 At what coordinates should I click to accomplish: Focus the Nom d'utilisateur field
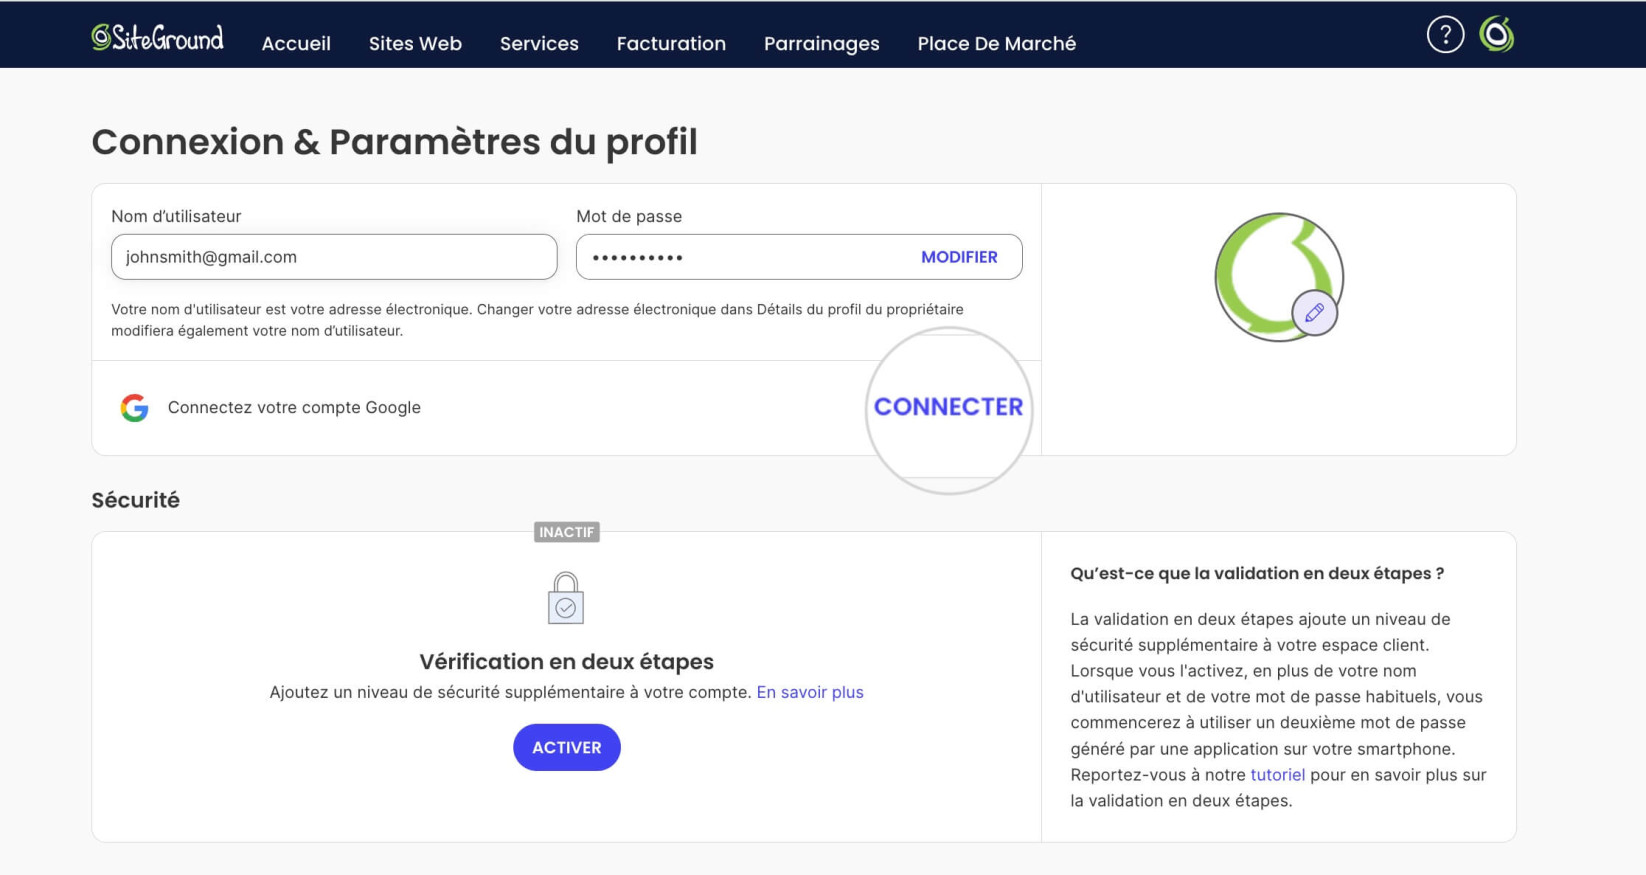[x=334, y=257]
